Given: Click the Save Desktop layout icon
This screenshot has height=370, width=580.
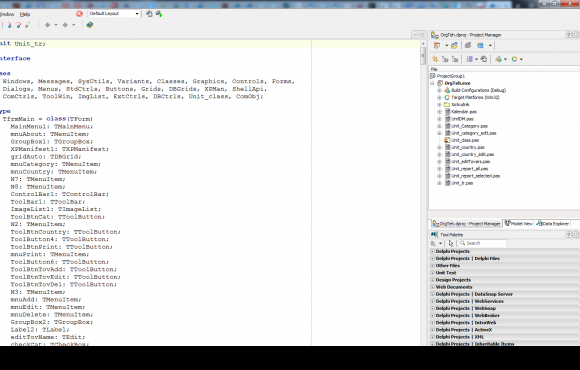Looking at the screenshot, I should pyautogui.click(x=149, y=14).
